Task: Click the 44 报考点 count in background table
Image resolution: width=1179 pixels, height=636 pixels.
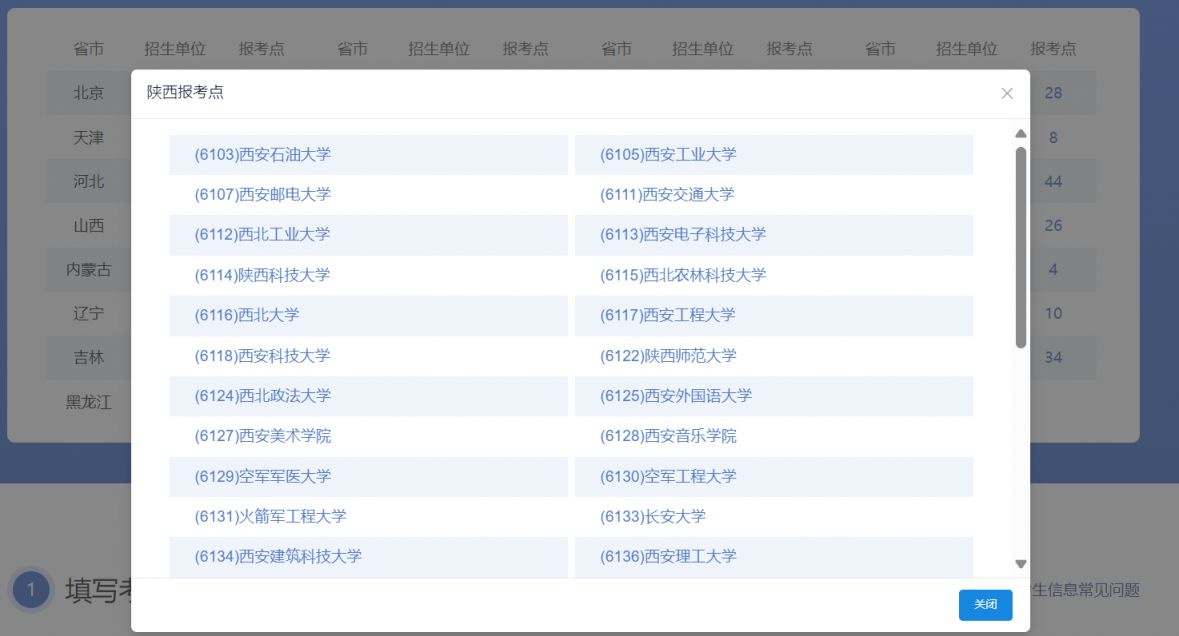Action: point(1053,181)
